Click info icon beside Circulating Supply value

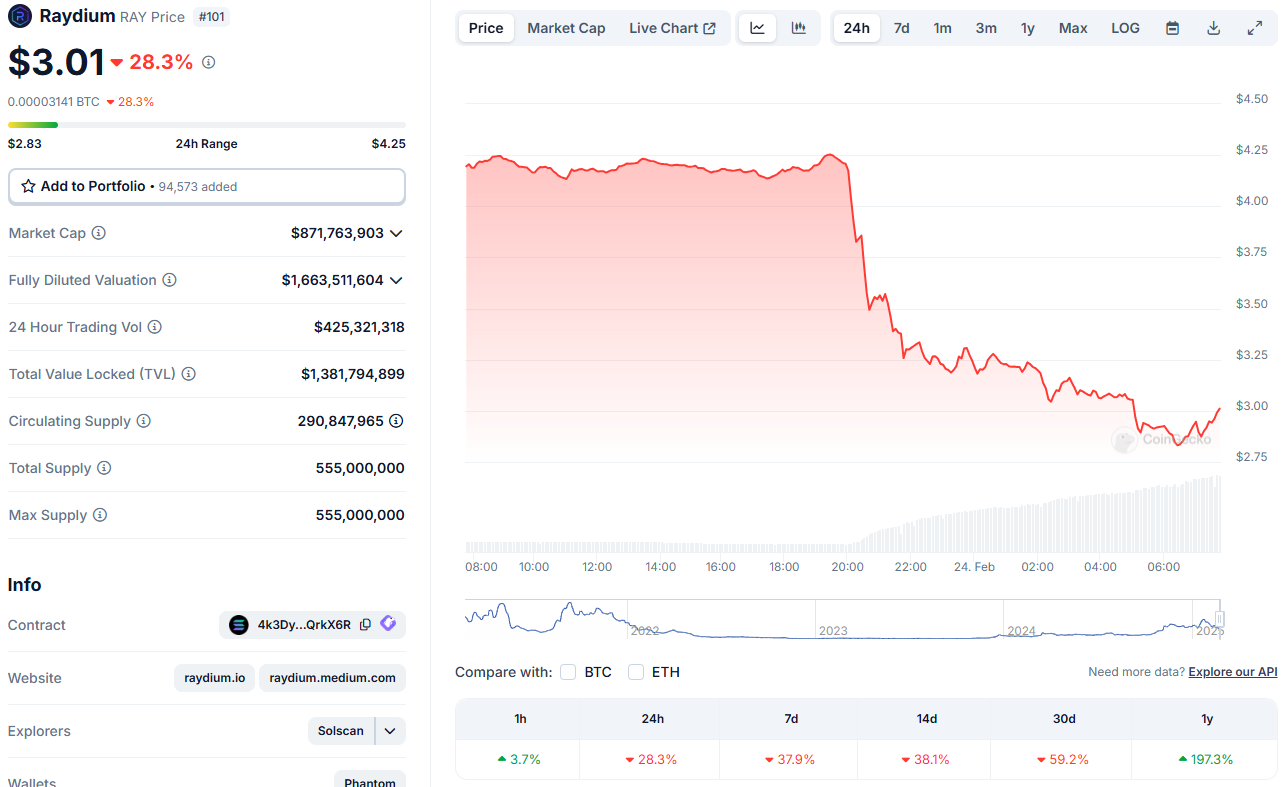(396, 421)
